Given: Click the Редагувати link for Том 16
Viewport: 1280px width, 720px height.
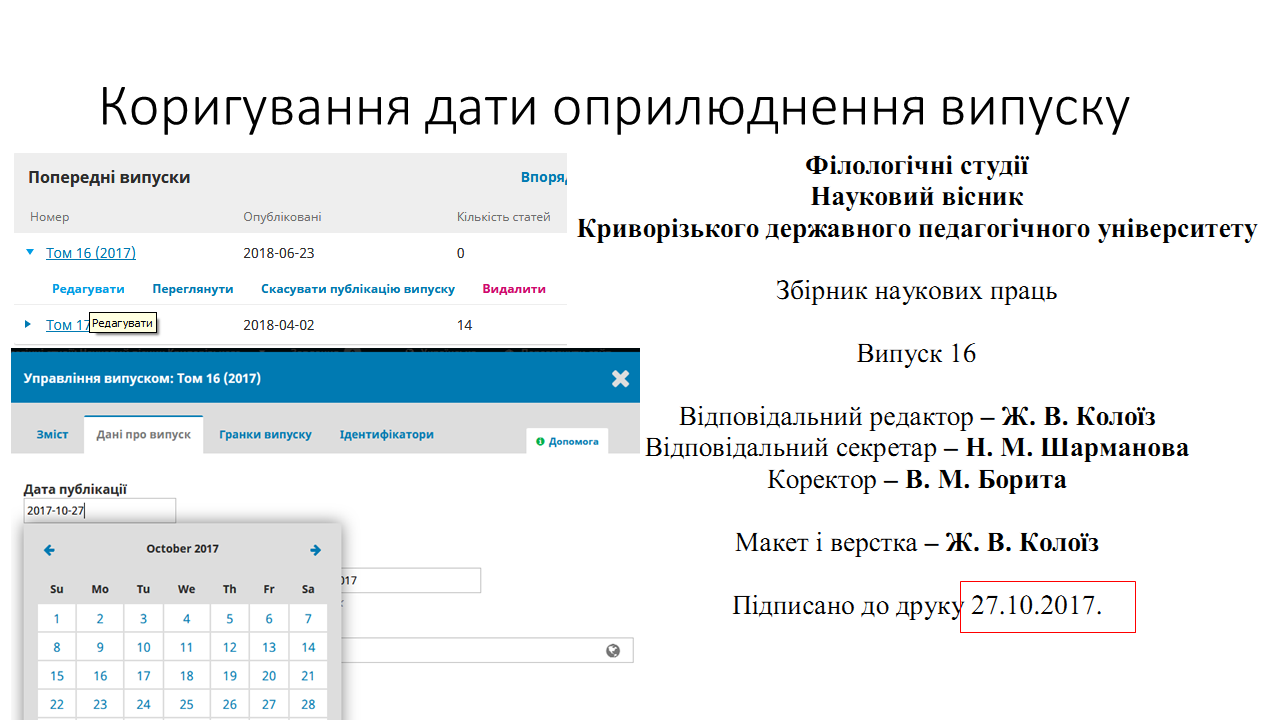Looking at the screenshot, I should 88,289.
